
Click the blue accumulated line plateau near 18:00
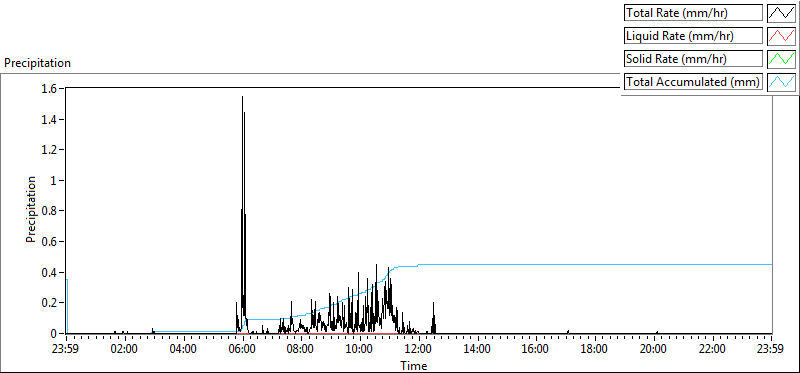pos(595,264)
